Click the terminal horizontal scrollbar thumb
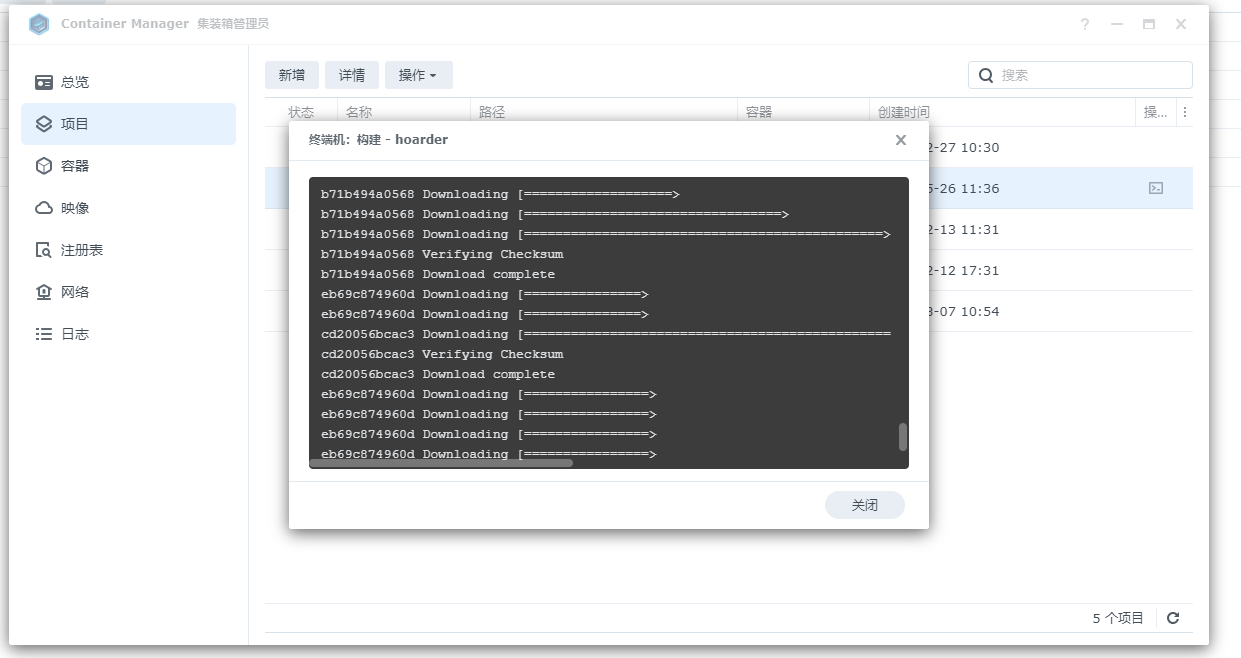 click(441, 463)
